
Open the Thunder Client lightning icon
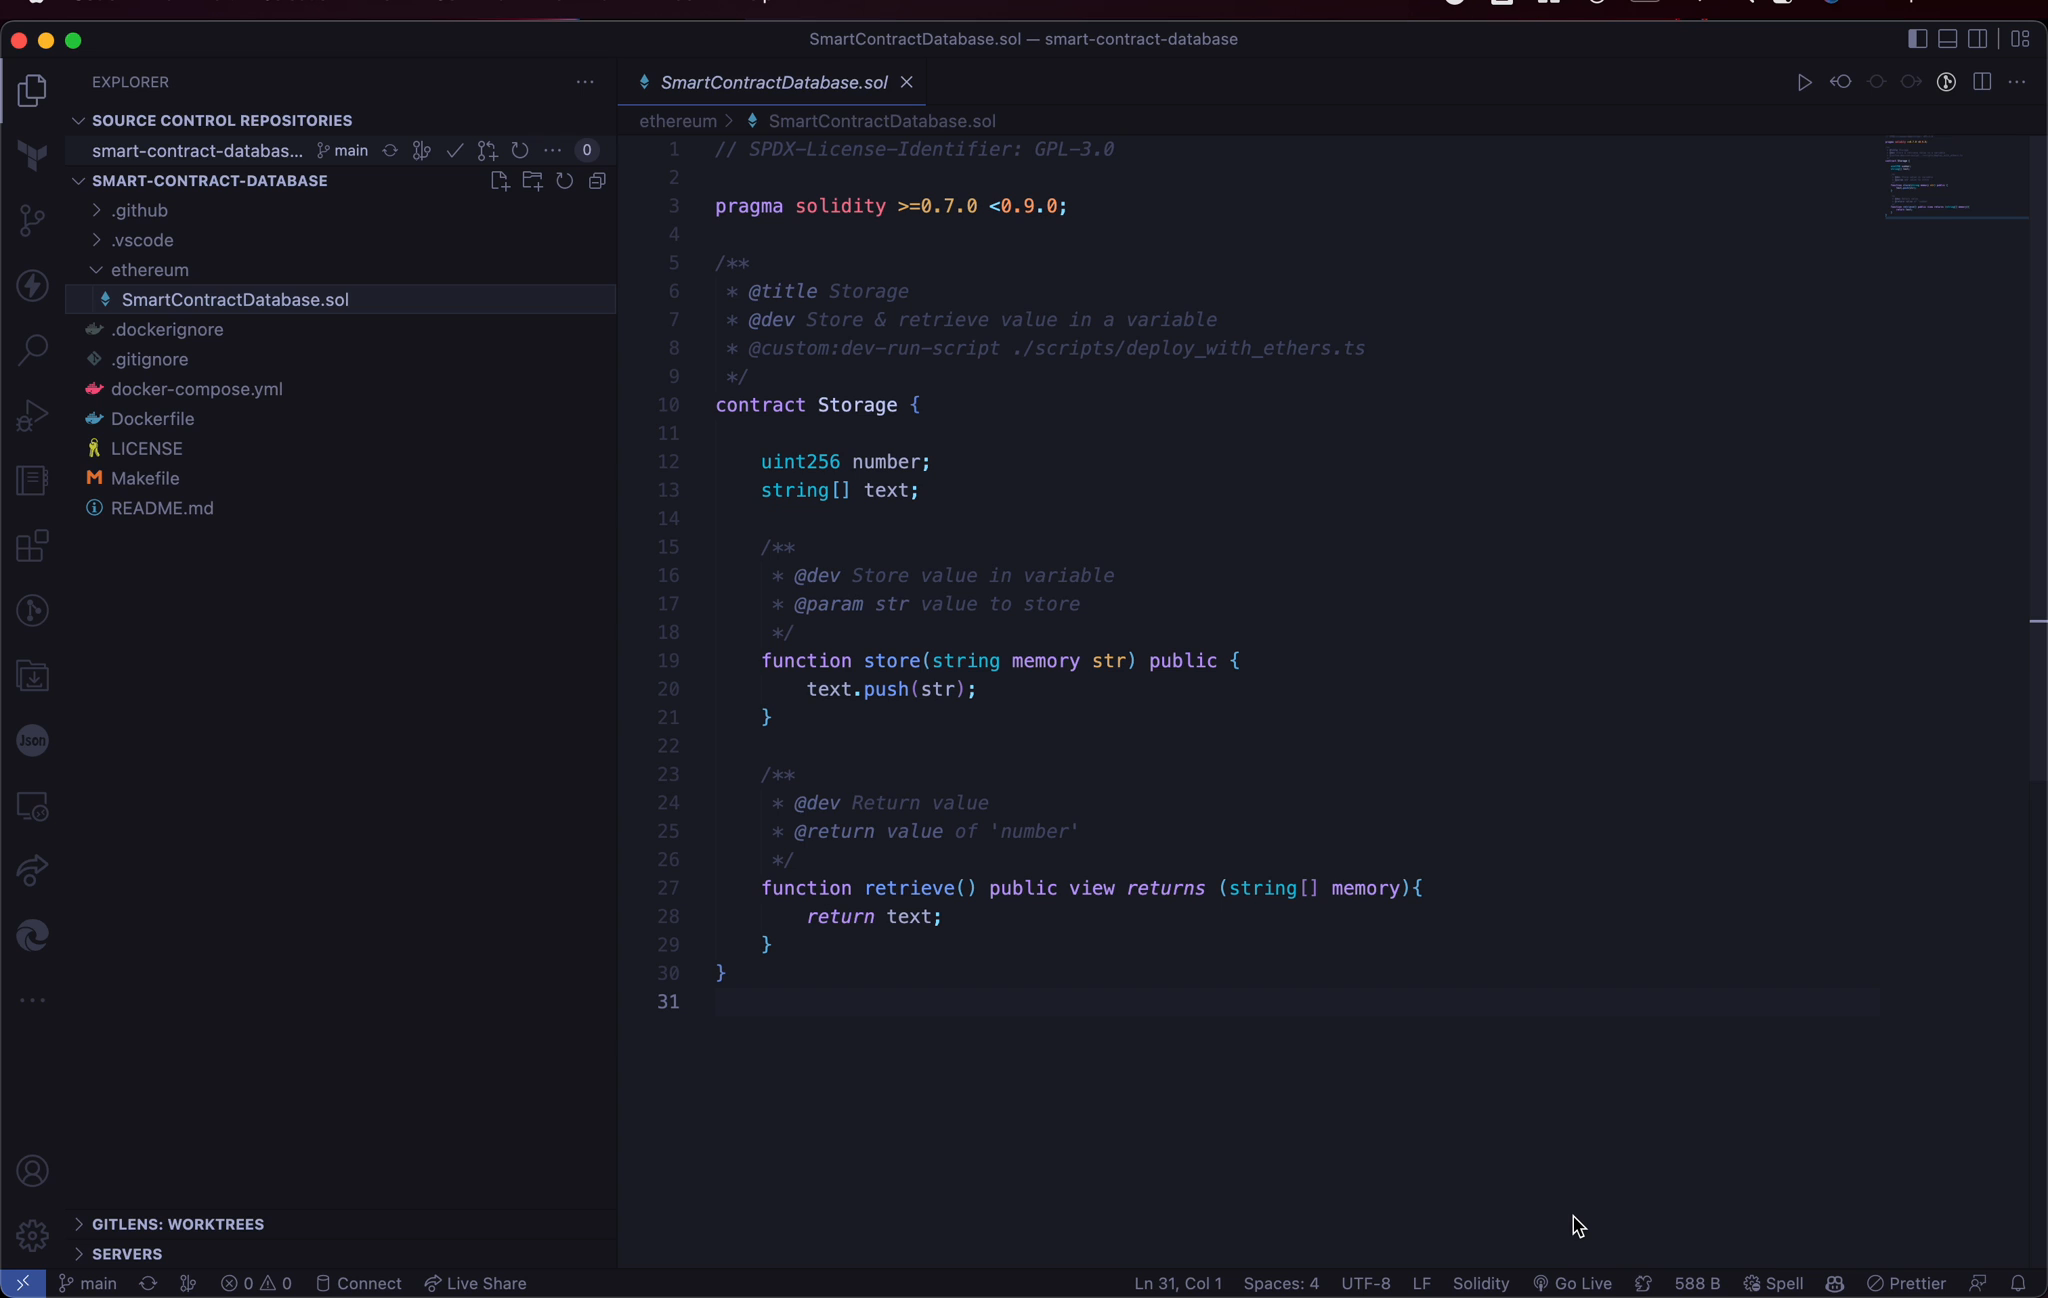pyautogui.click(x=32, y=286)
